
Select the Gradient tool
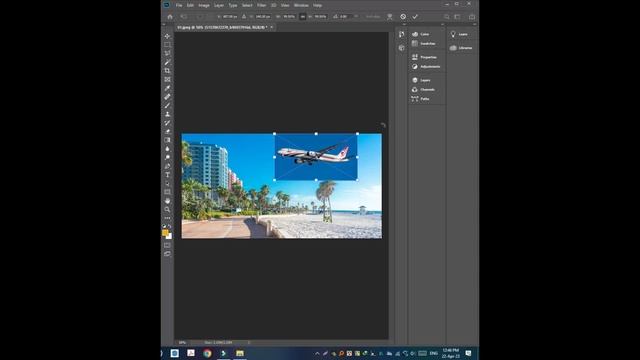(x=167, y=140)
